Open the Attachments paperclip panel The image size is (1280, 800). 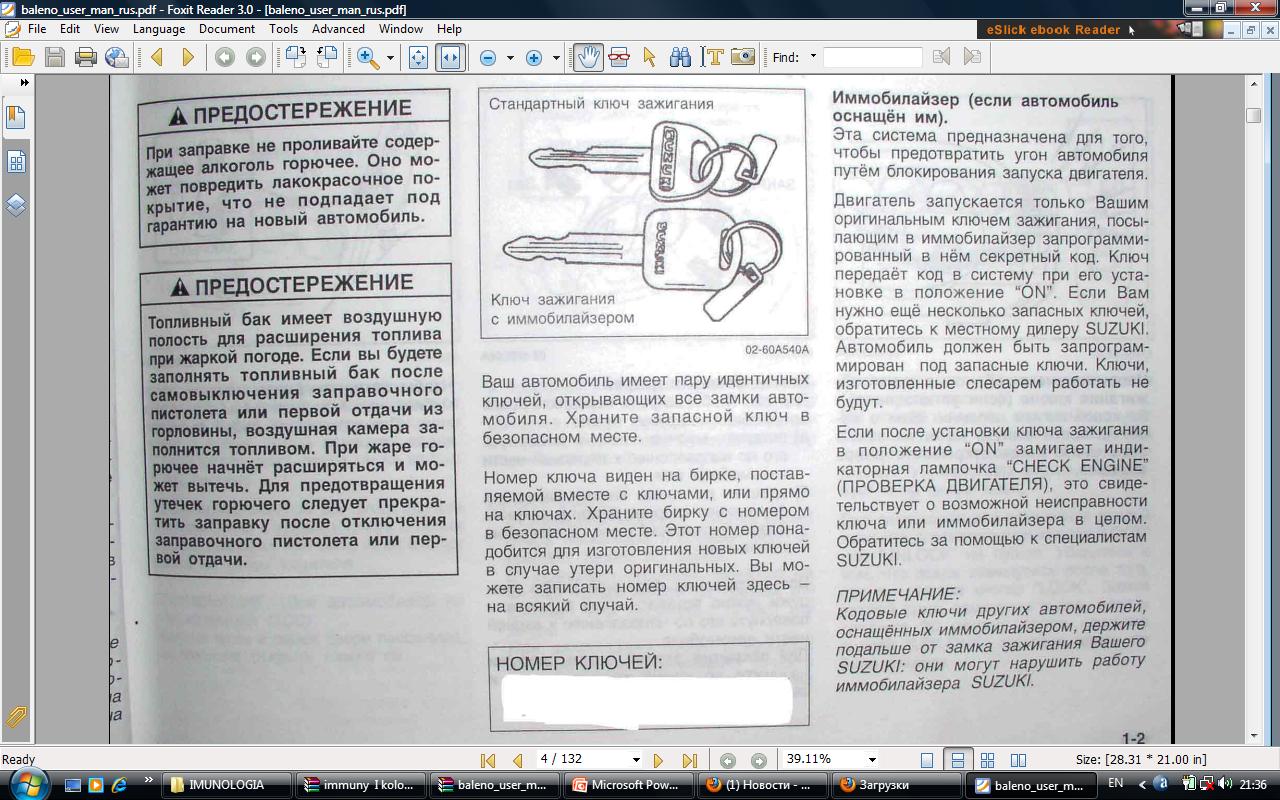click(x=16, y=716)
